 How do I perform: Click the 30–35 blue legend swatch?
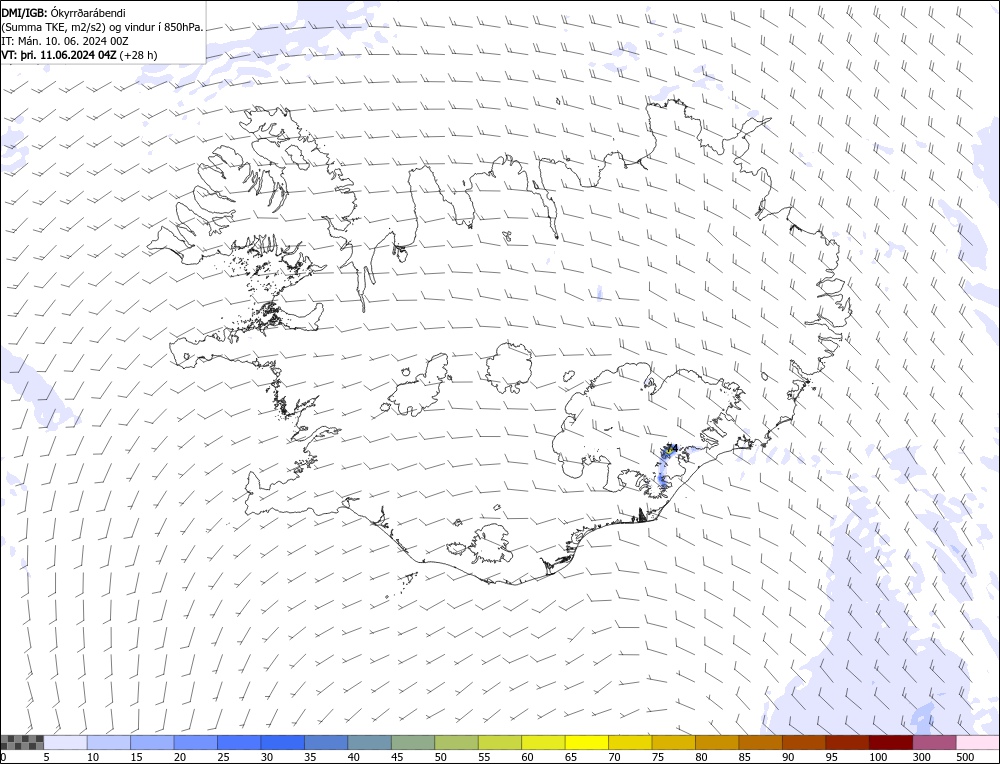click(x=283, y=742)
